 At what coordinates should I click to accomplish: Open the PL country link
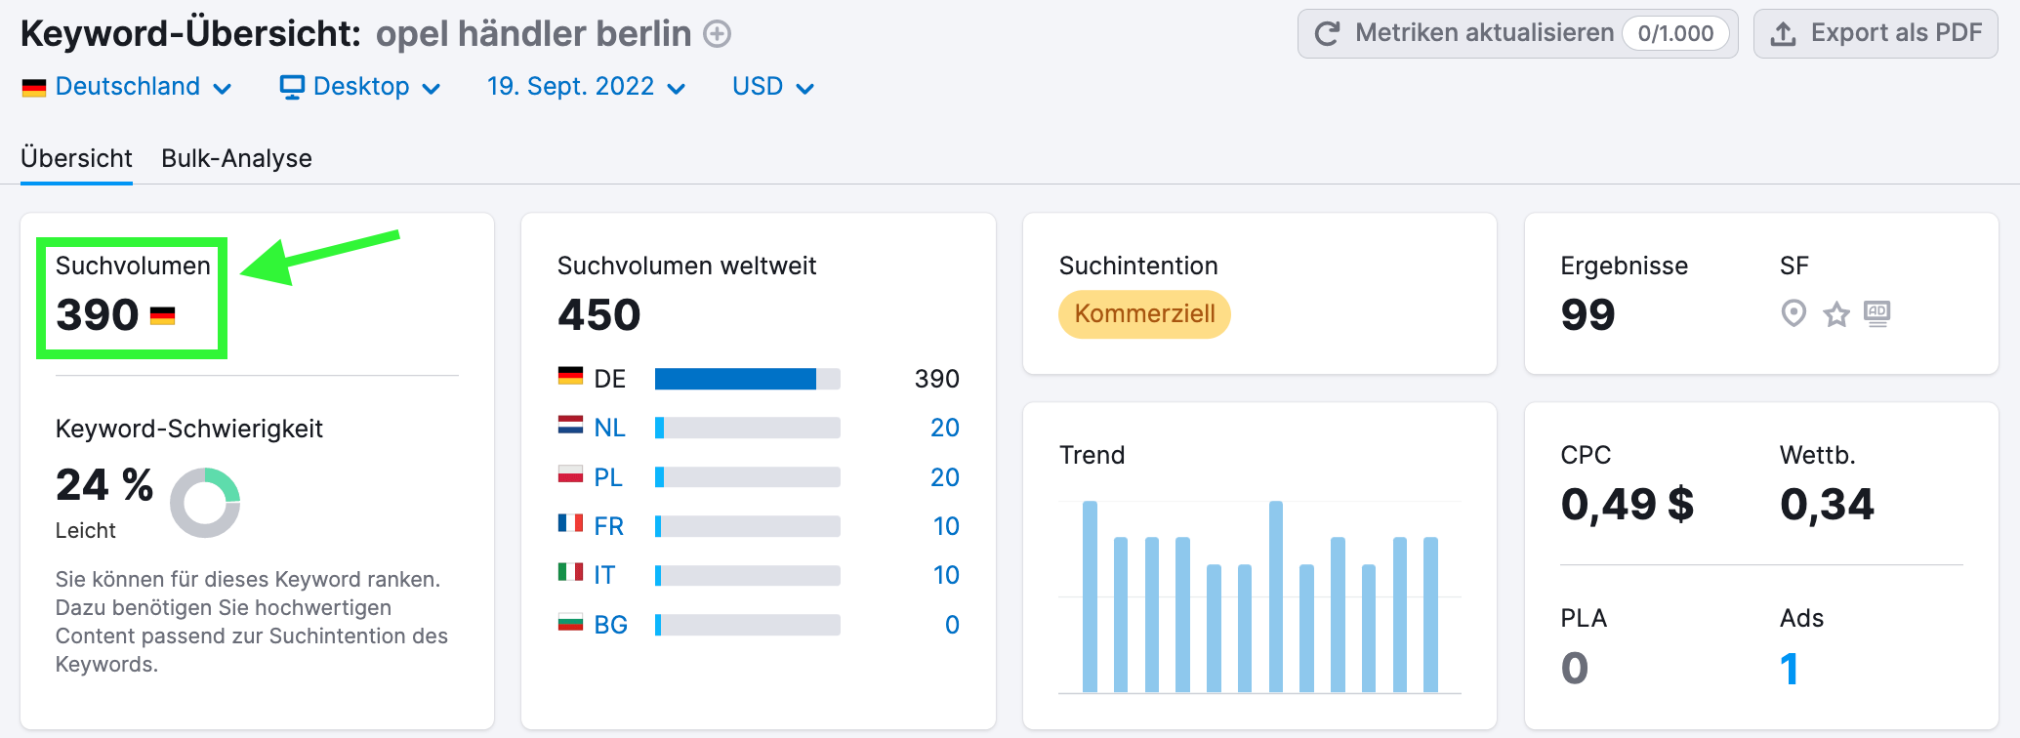(x=608, y=477)
